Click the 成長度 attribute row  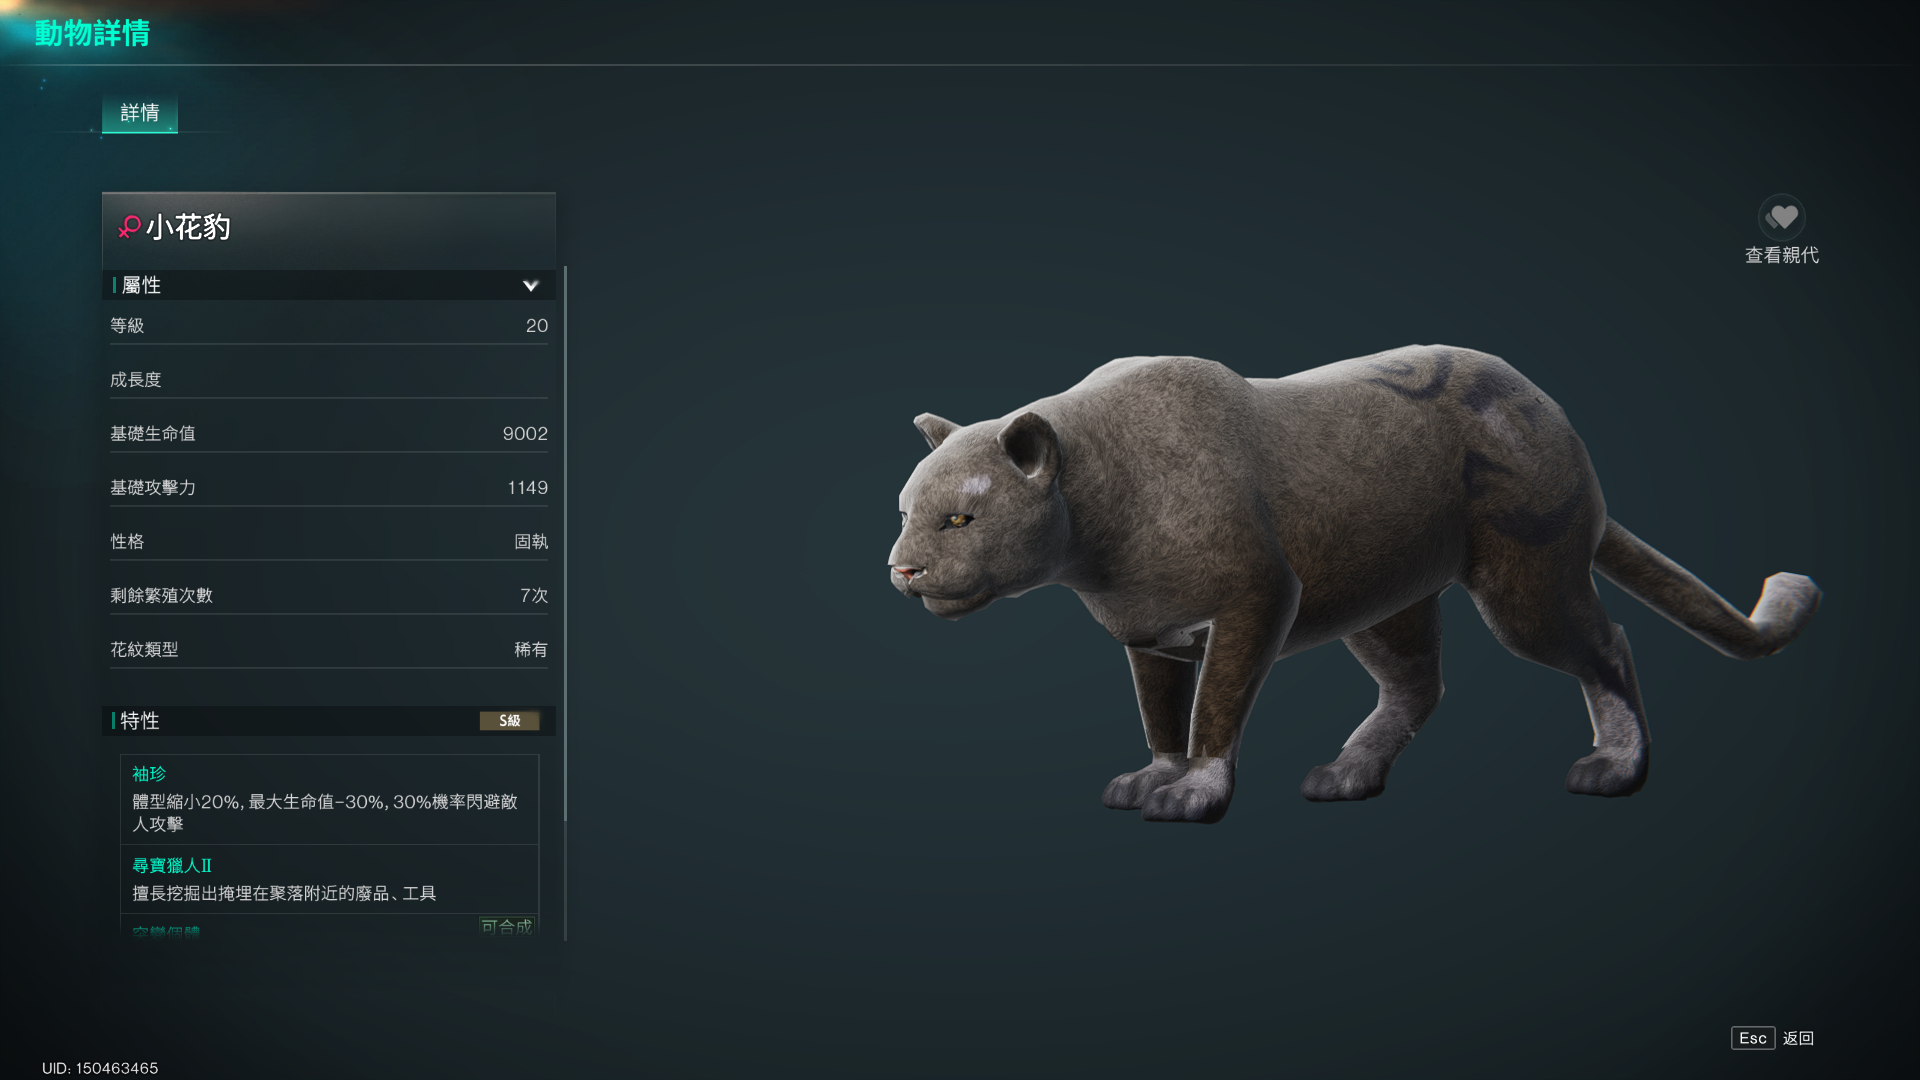[329, 380]
